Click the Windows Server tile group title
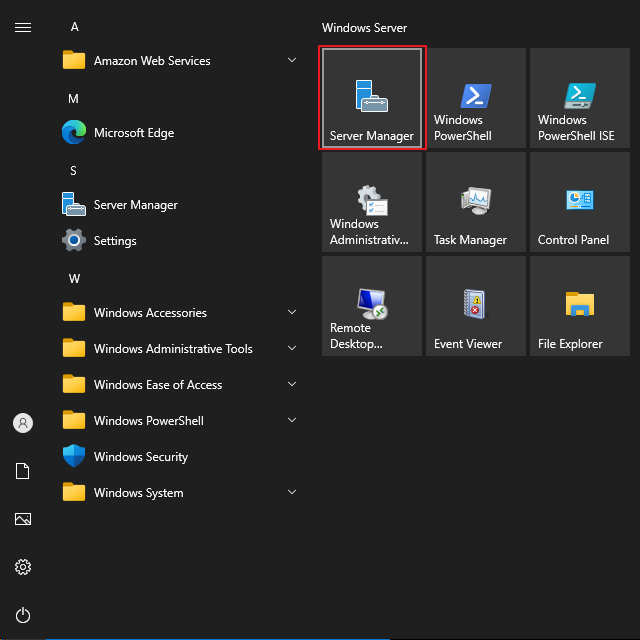 [x=364, y=28]
